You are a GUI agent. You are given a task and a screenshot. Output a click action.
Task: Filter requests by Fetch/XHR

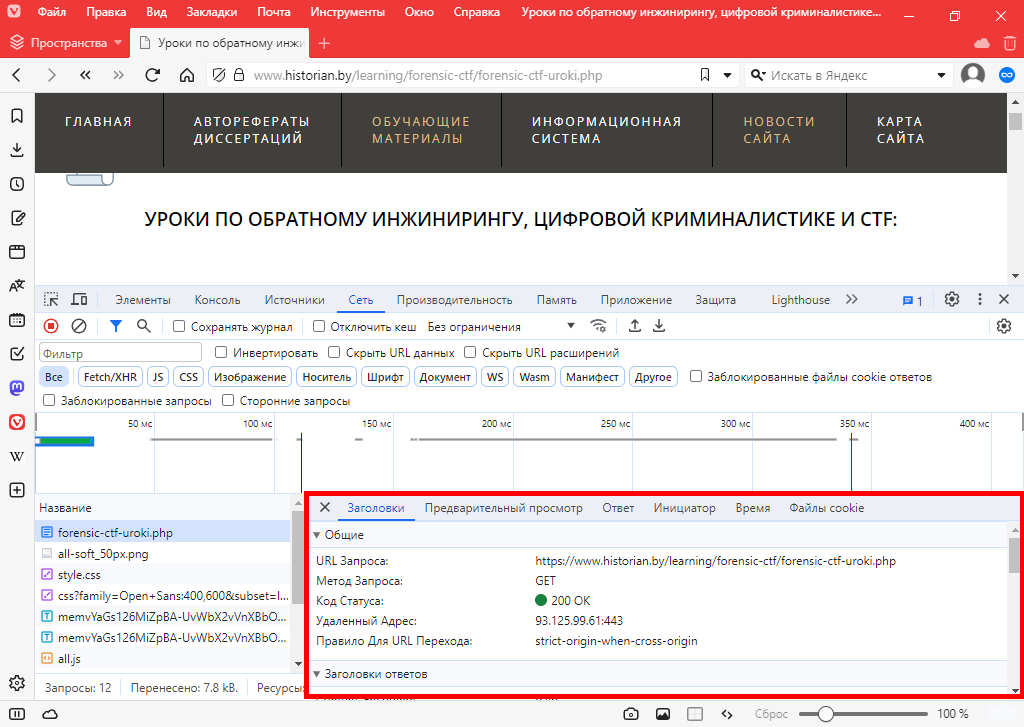(110, 377)
